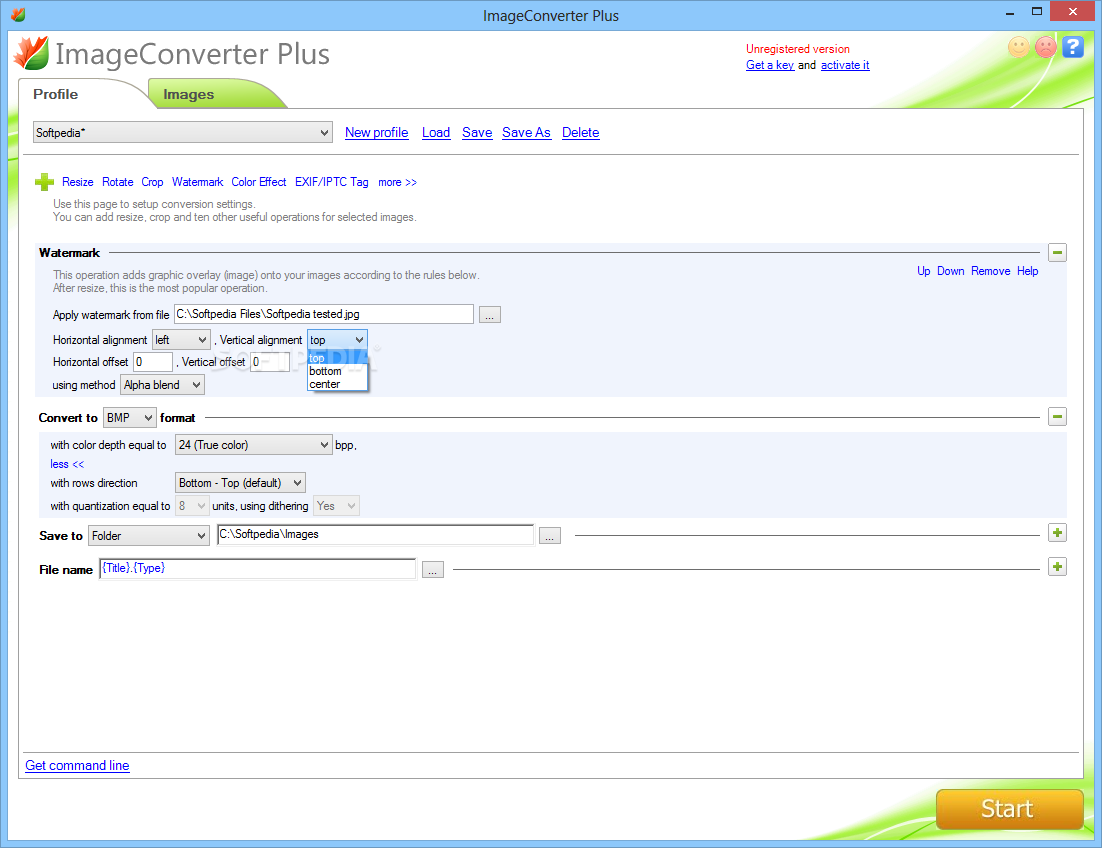This screenshot has height=848, width=1102.
Task: Move the Watermark operation Down
Action: [950, 270]
